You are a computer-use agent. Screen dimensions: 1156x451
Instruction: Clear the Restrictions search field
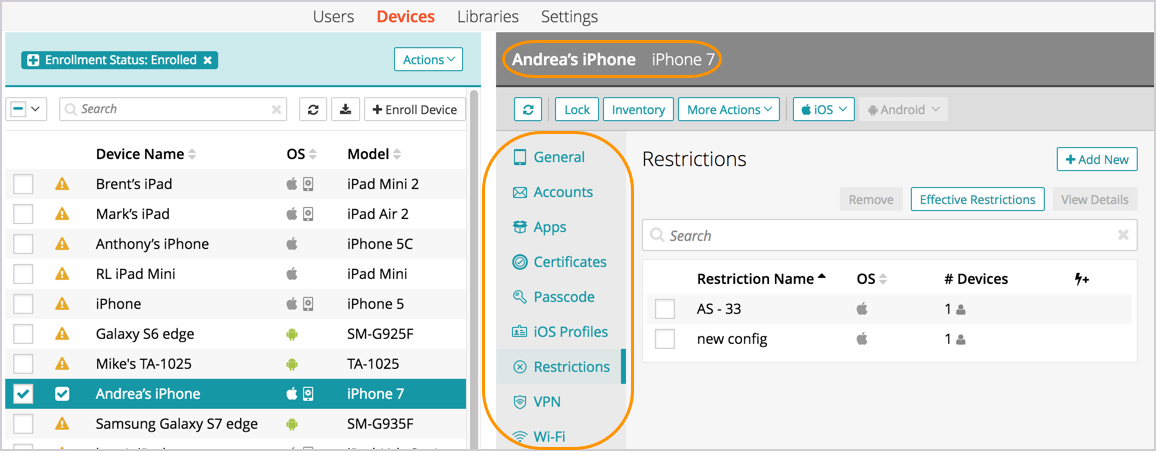(1123, 235)
